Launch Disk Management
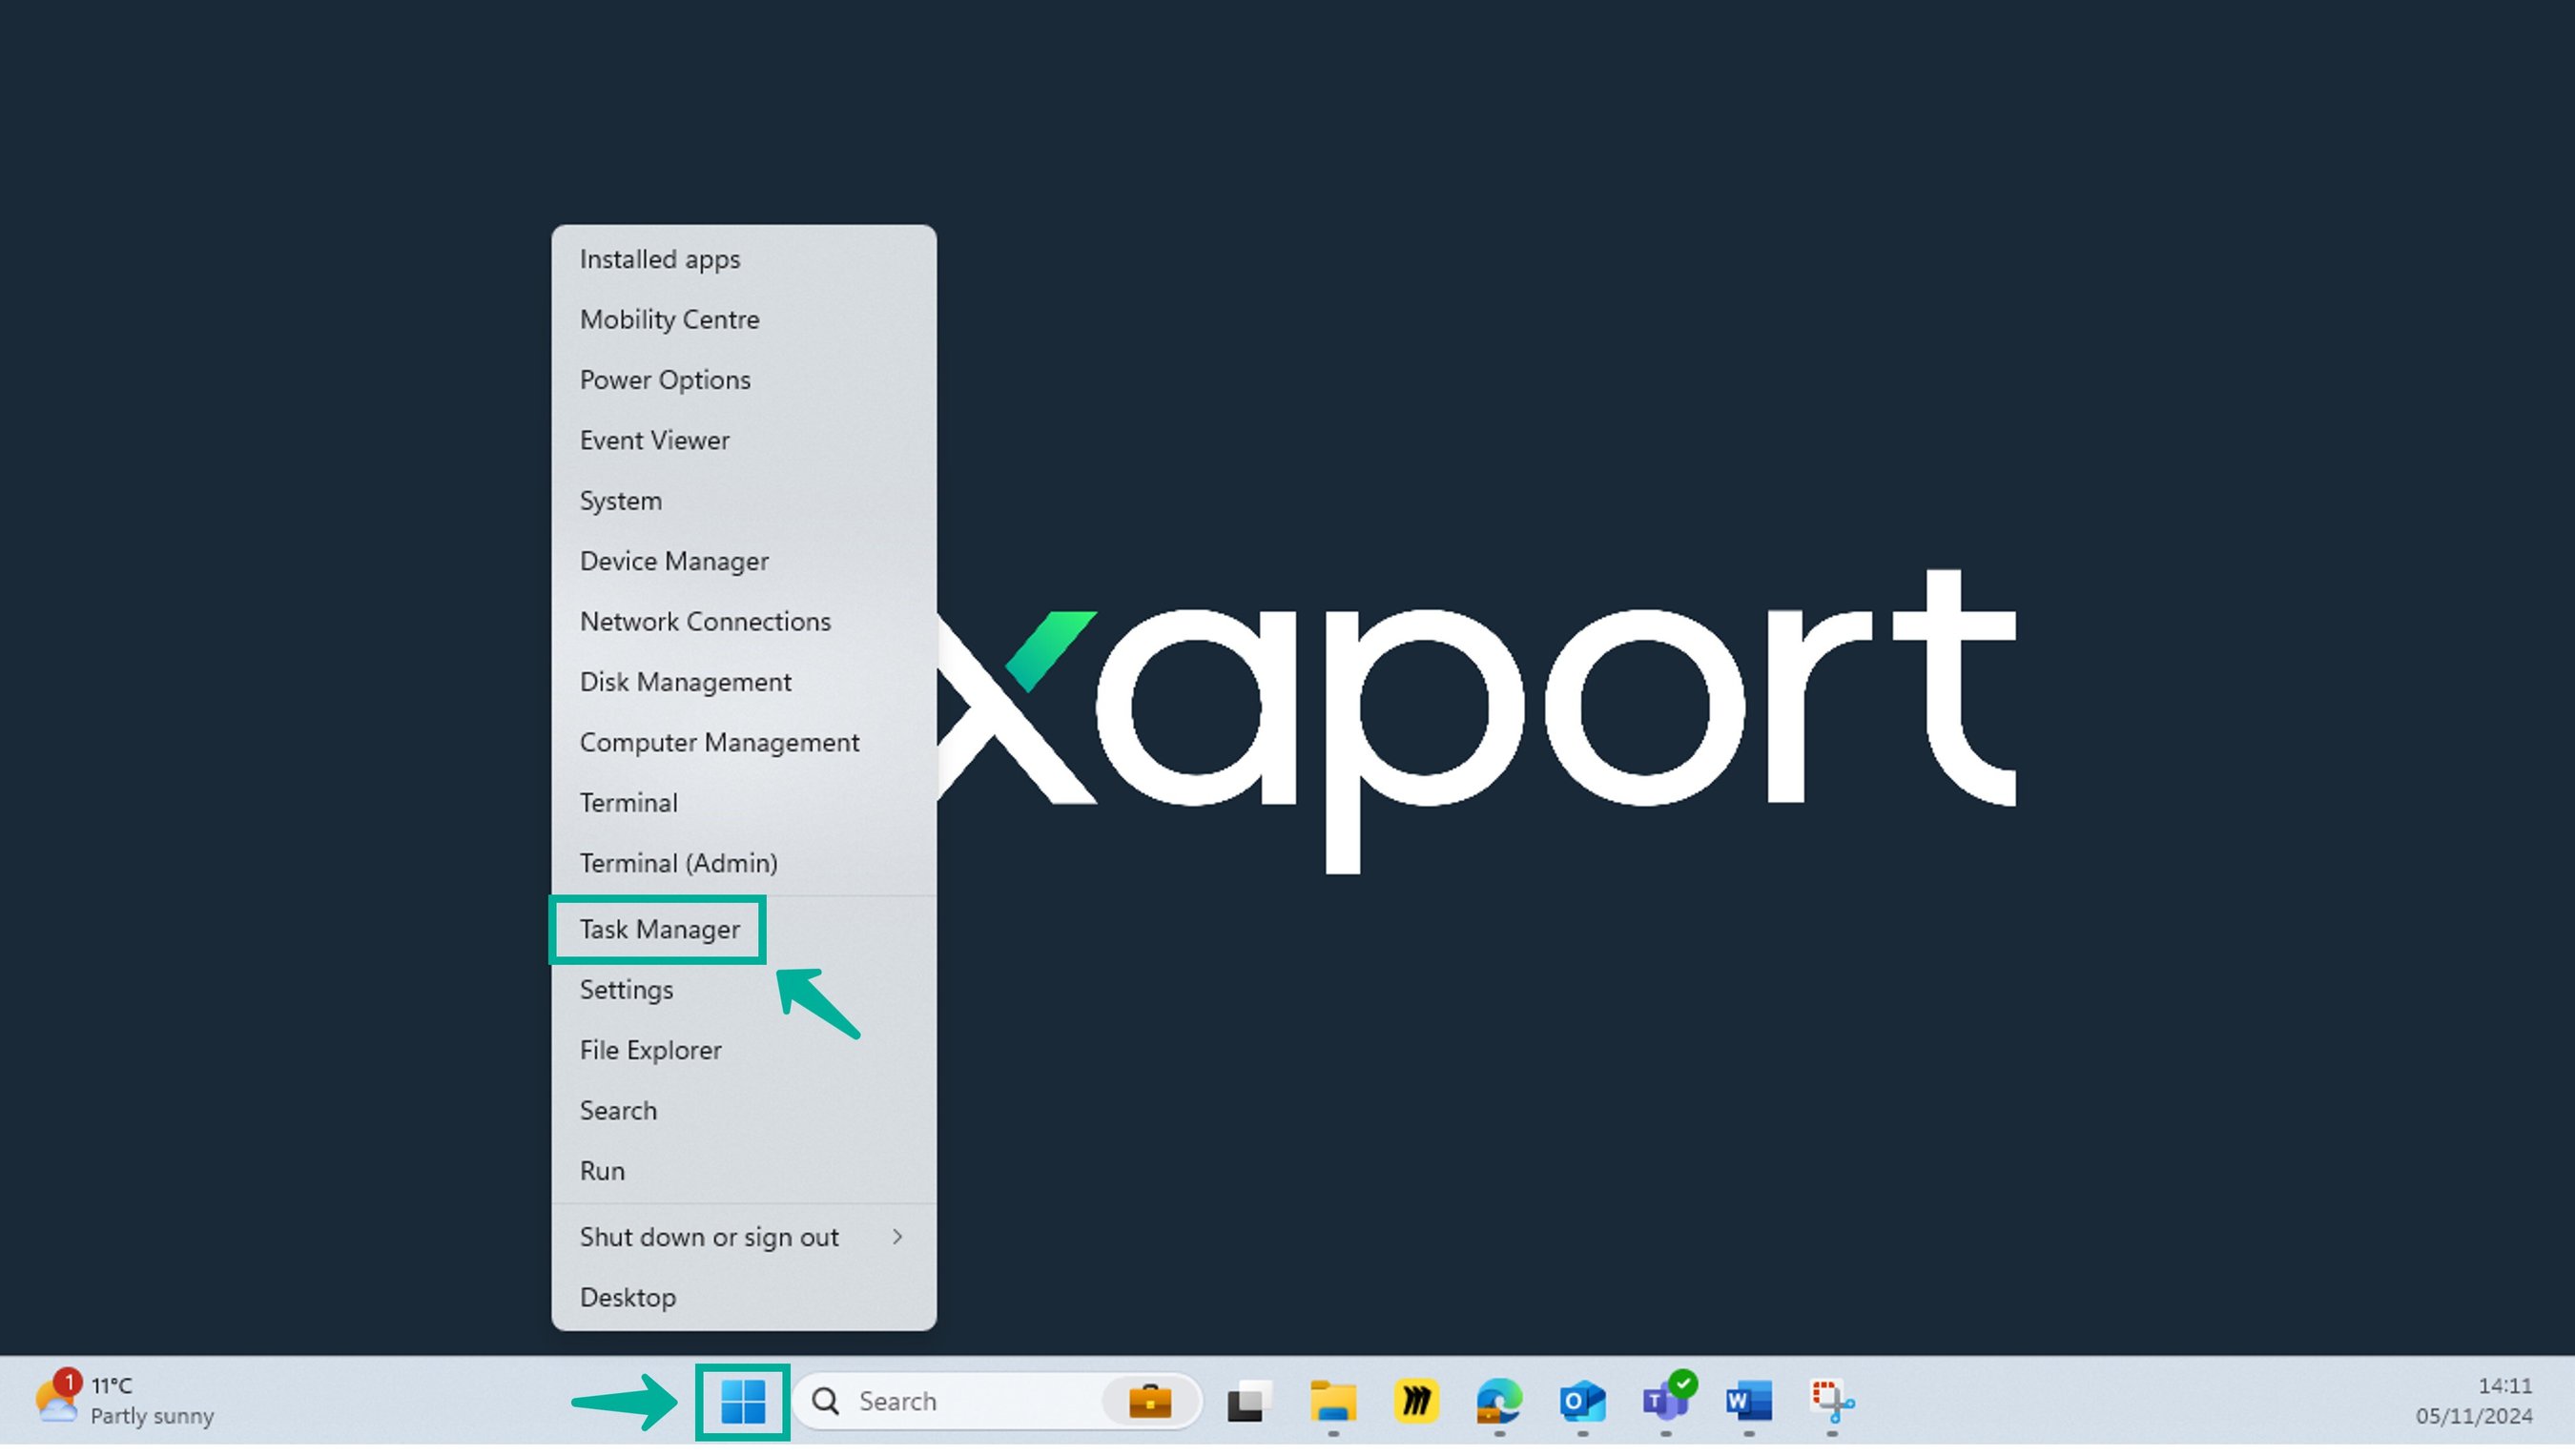This screenshot has width=2575, height=1456. (684, 681)
